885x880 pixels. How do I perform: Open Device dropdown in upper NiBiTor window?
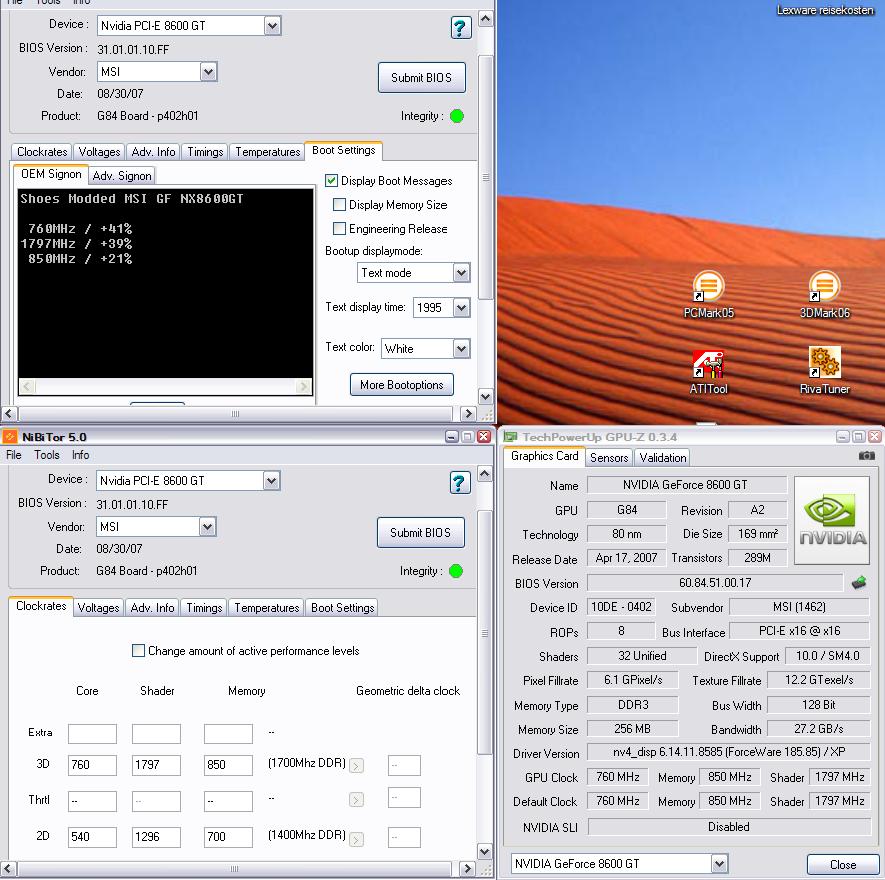click(272, 25)
